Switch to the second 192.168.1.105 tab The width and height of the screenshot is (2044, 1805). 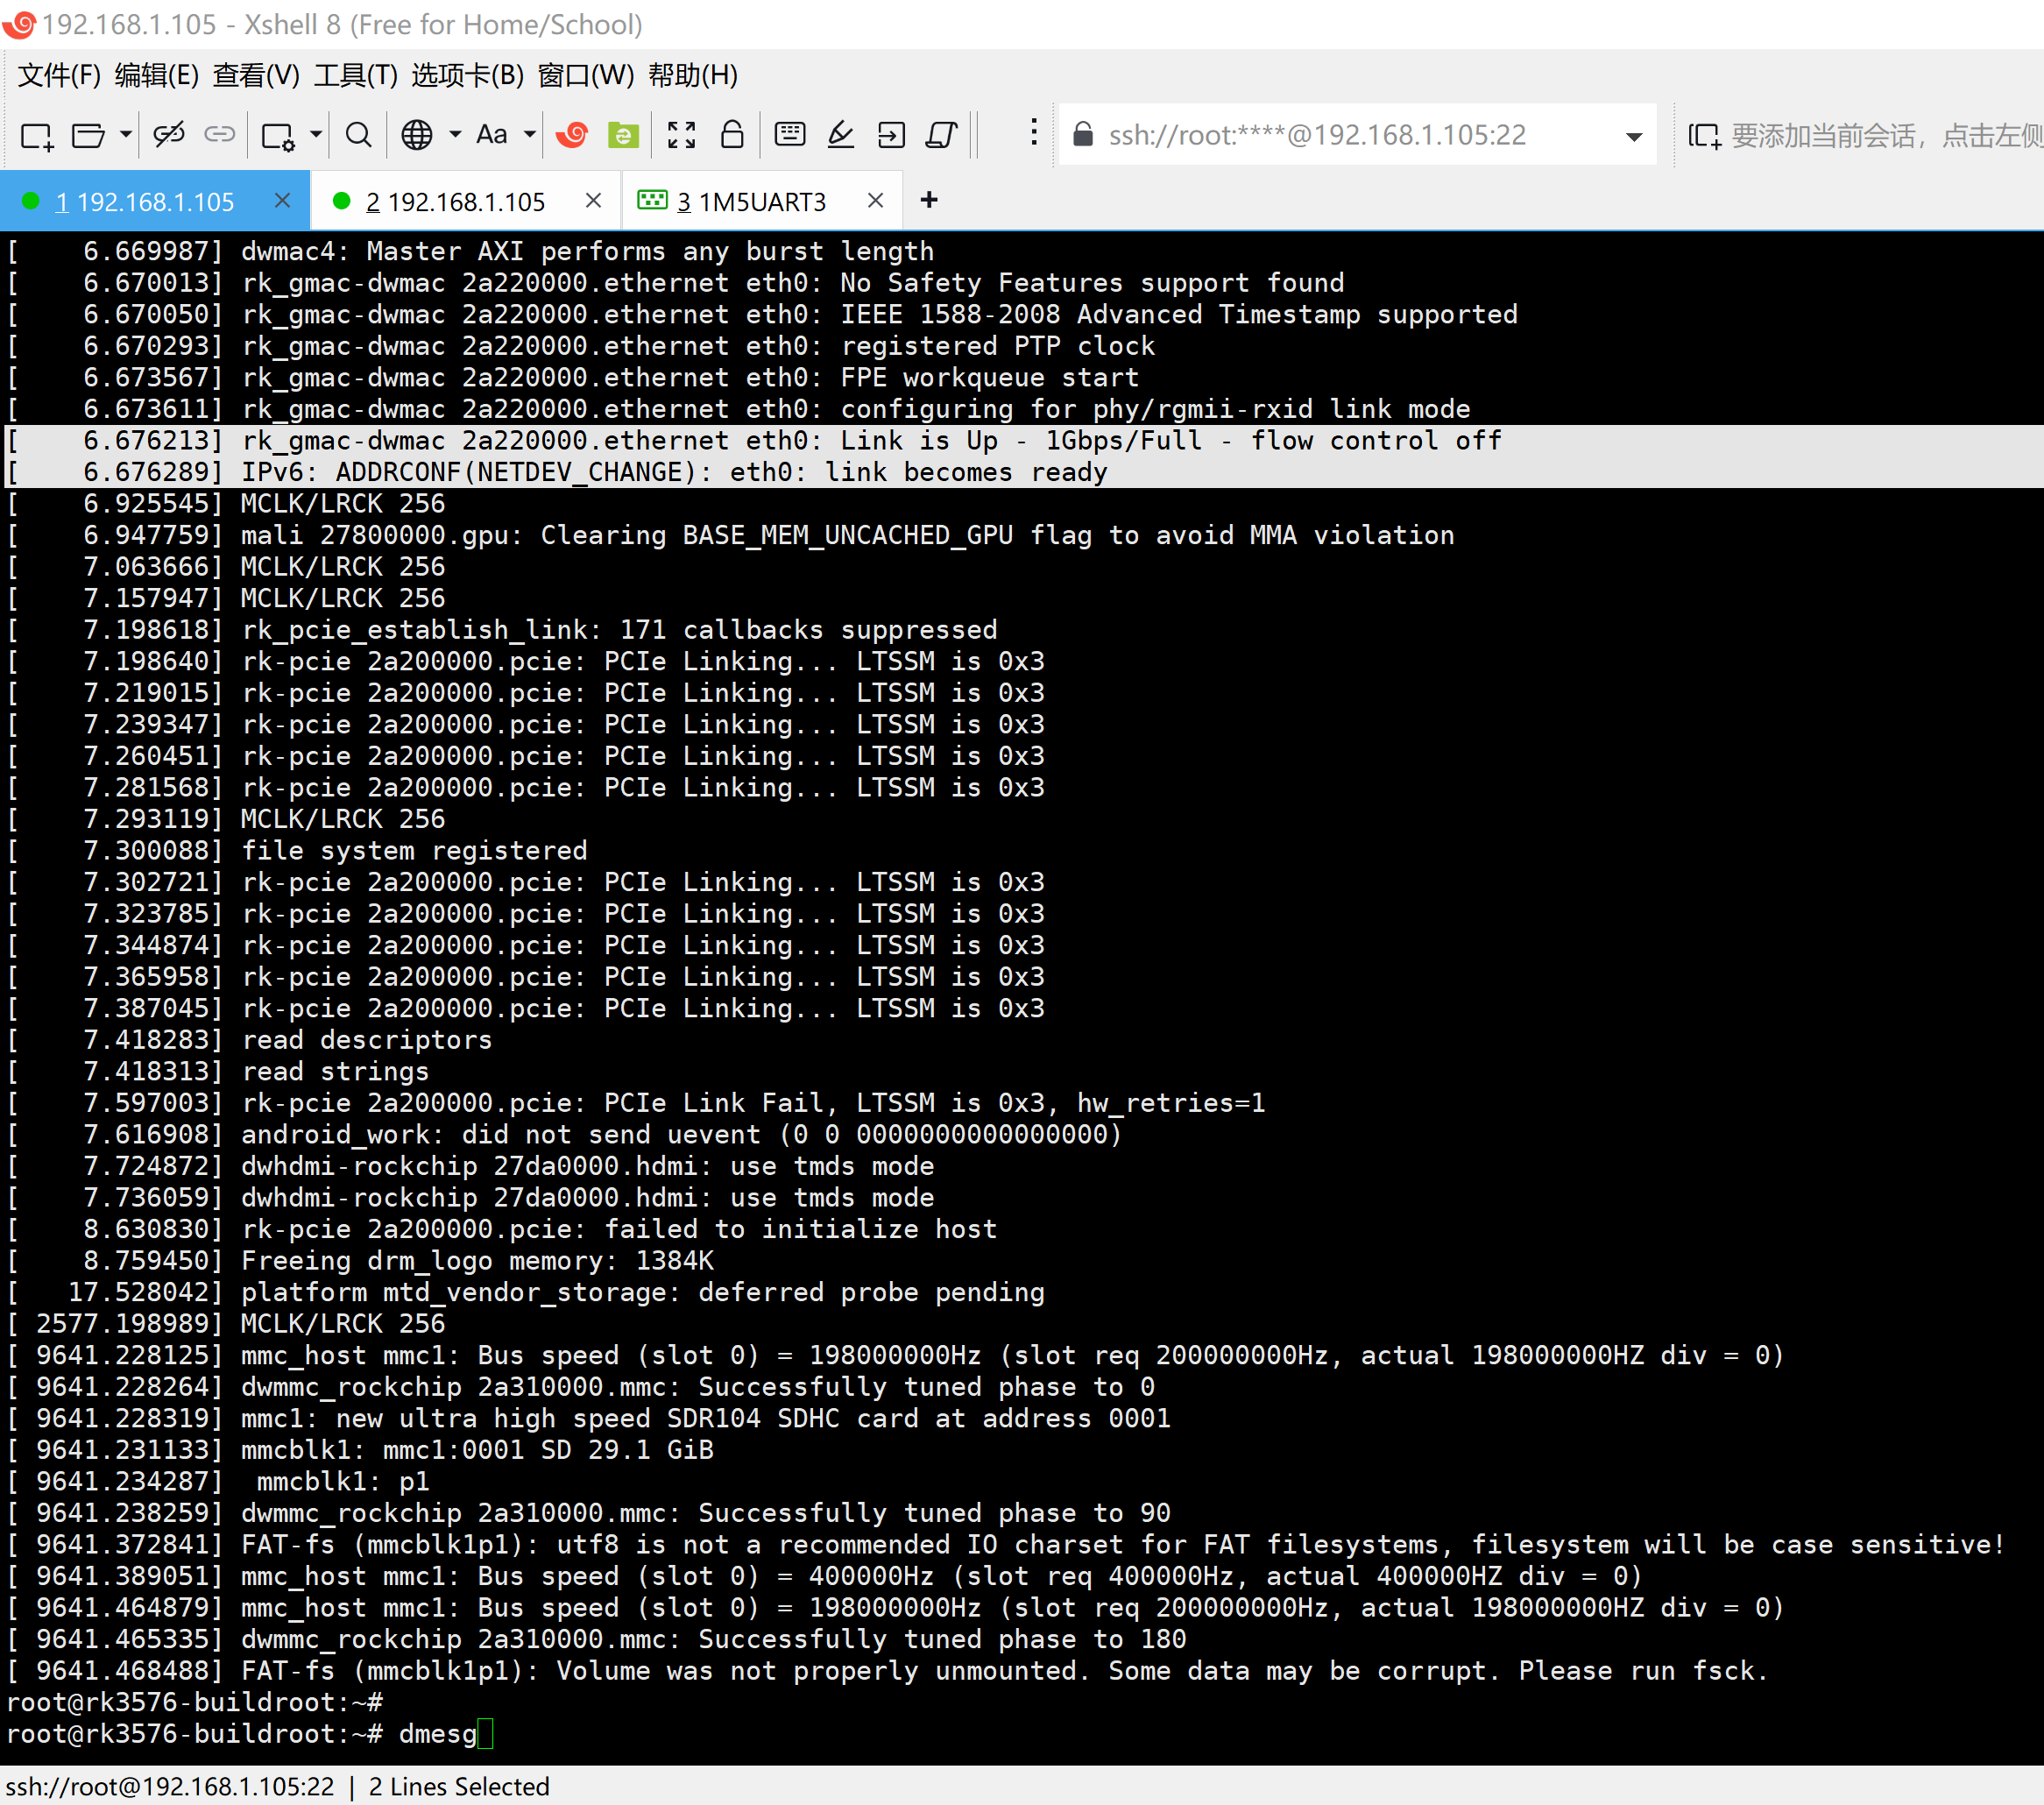(x=456, y=202)
